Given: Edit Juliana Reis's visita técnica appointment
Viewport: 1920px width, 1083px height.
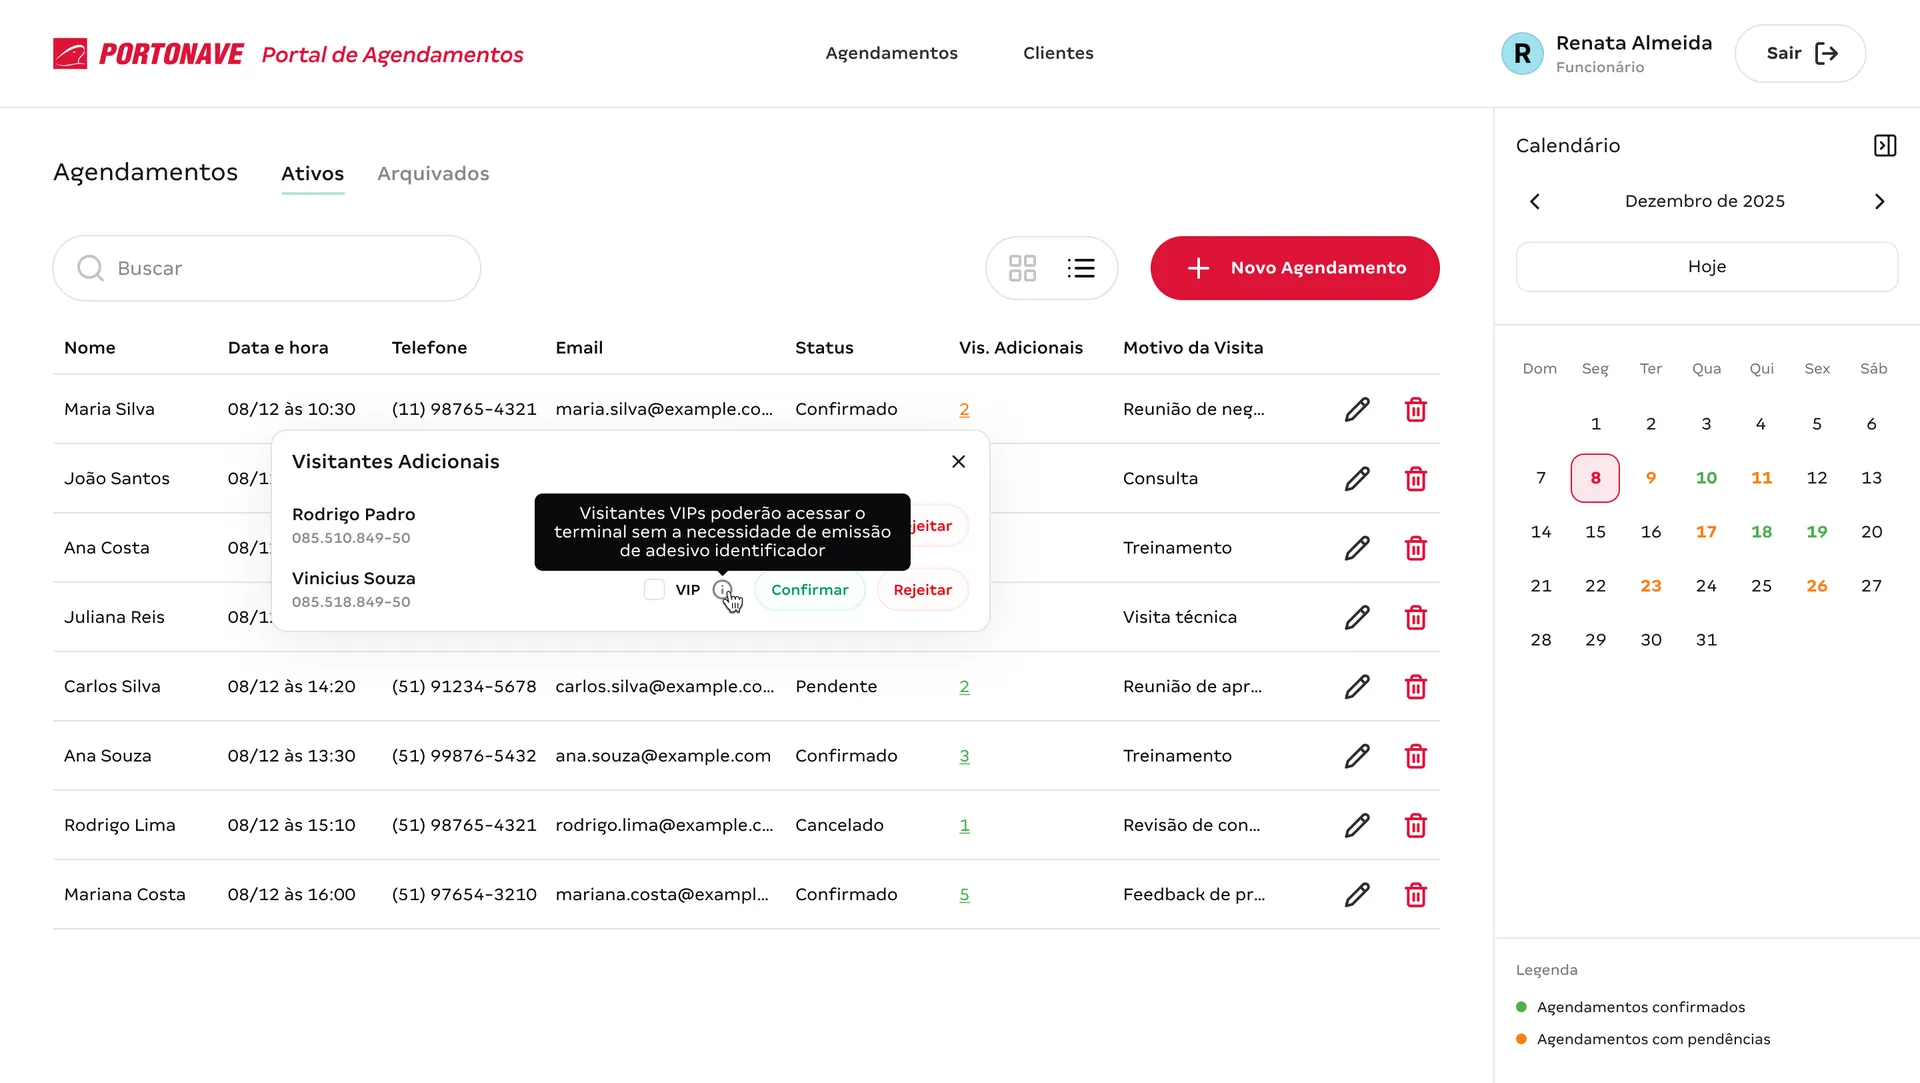Looking at the screenshot, I should pos(1357,617).
